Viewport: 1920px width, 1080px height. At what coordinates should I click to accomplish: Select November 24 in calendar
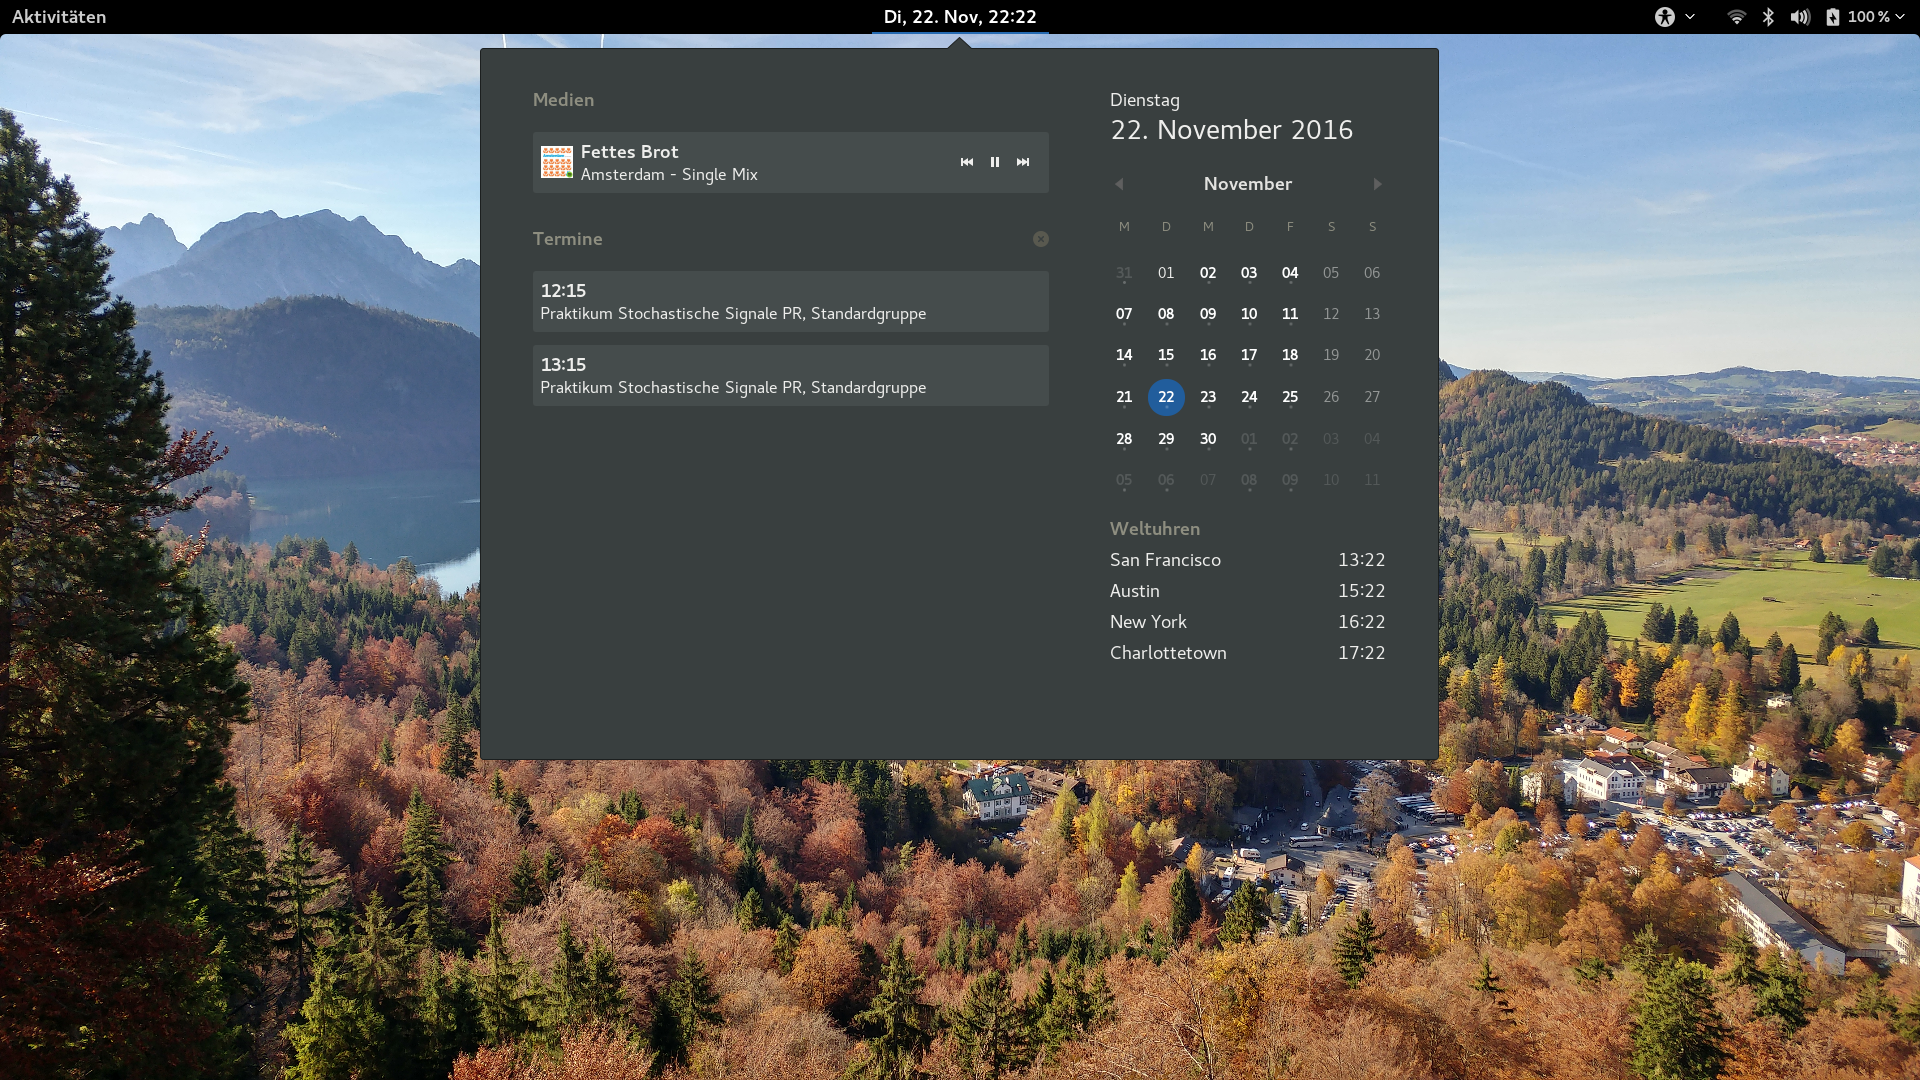(x=1249, y=397)
